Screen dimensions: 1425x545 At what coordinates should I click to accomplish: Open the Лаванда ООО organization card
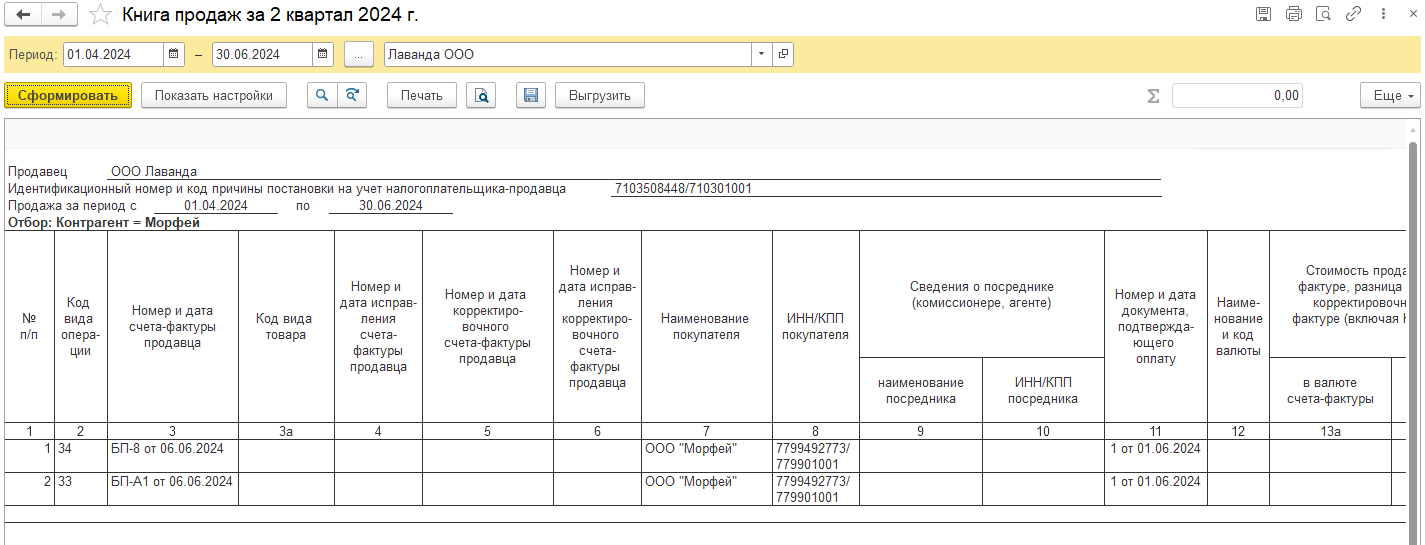[x=783, y=54]
